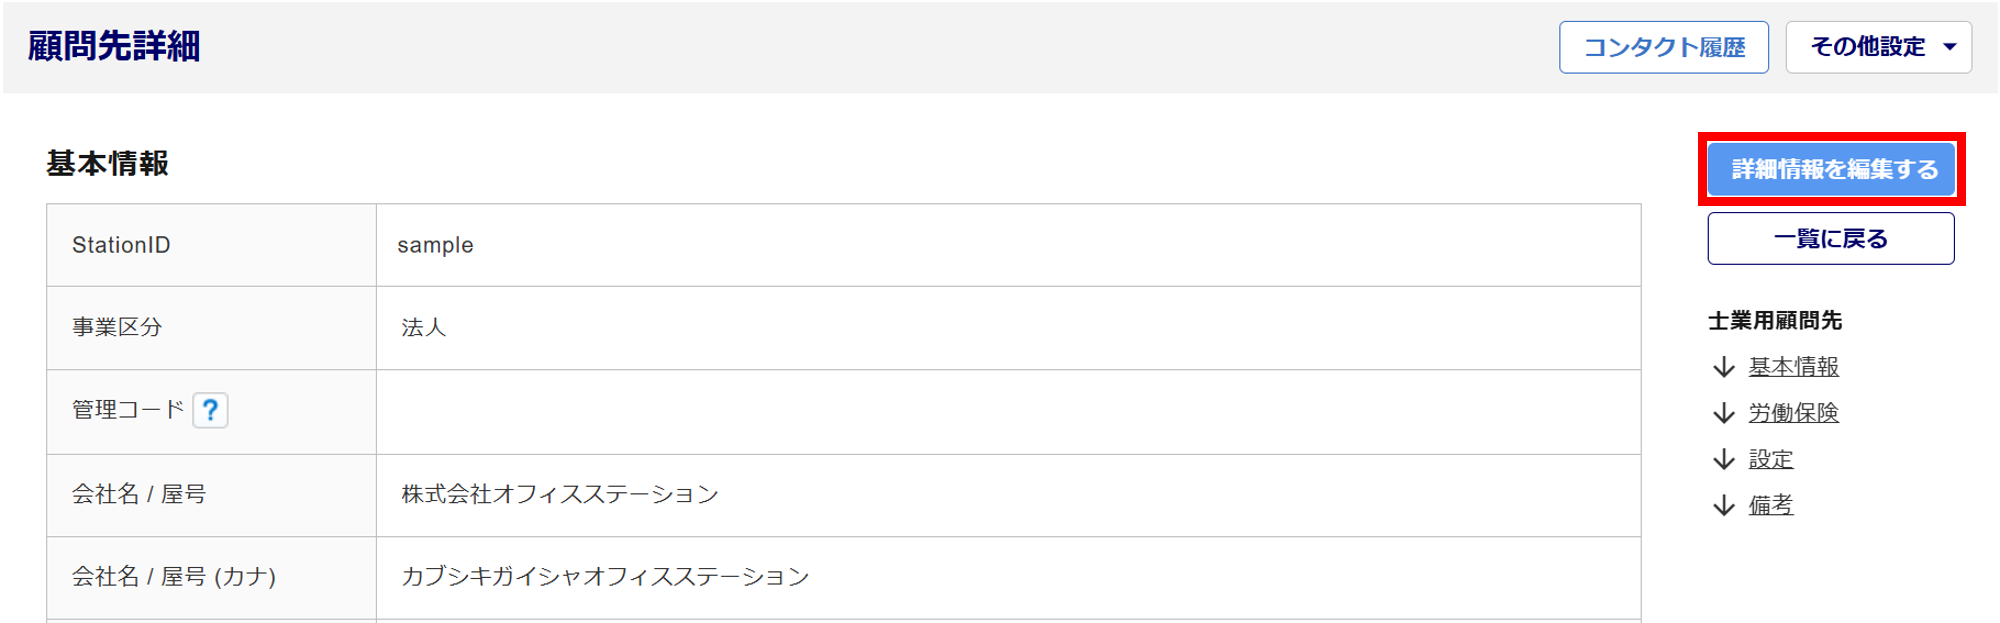Click the 事業区分 value 法人
2000x623 pixels.
click(423, 327)
